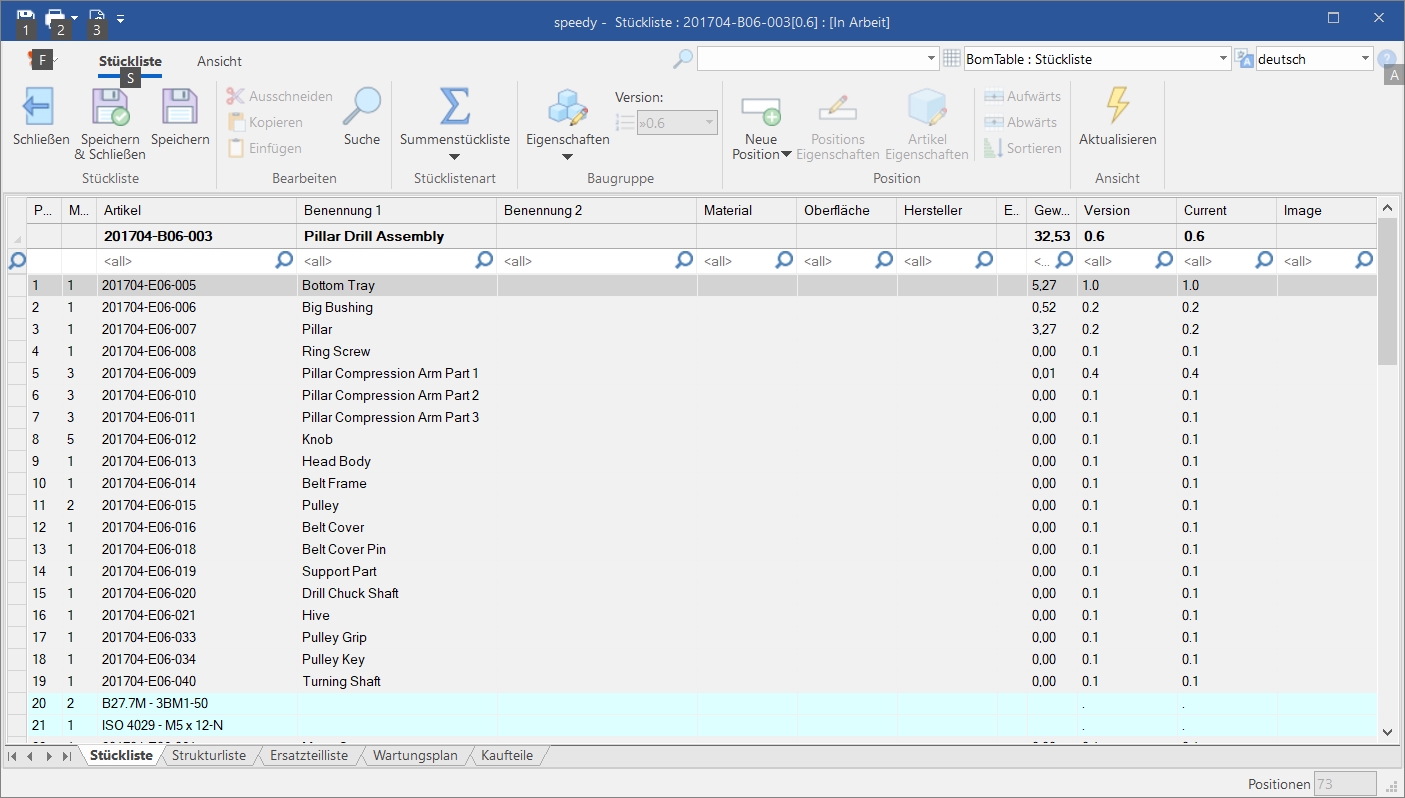Click the print icon in title bar
This screenshot has width=1405, height=798.
[x=56, y=17]
